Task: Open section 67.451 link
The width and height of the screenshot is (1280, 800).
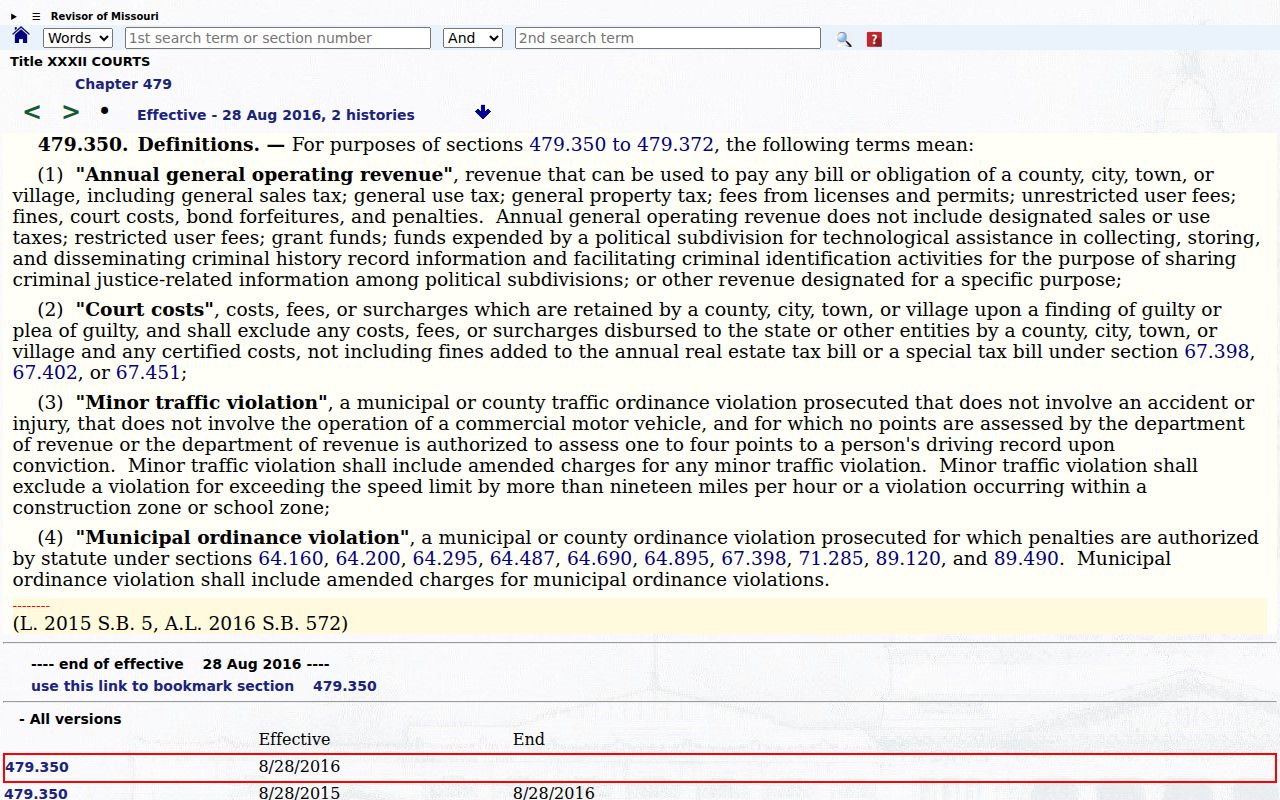Action: pos(148,373)
